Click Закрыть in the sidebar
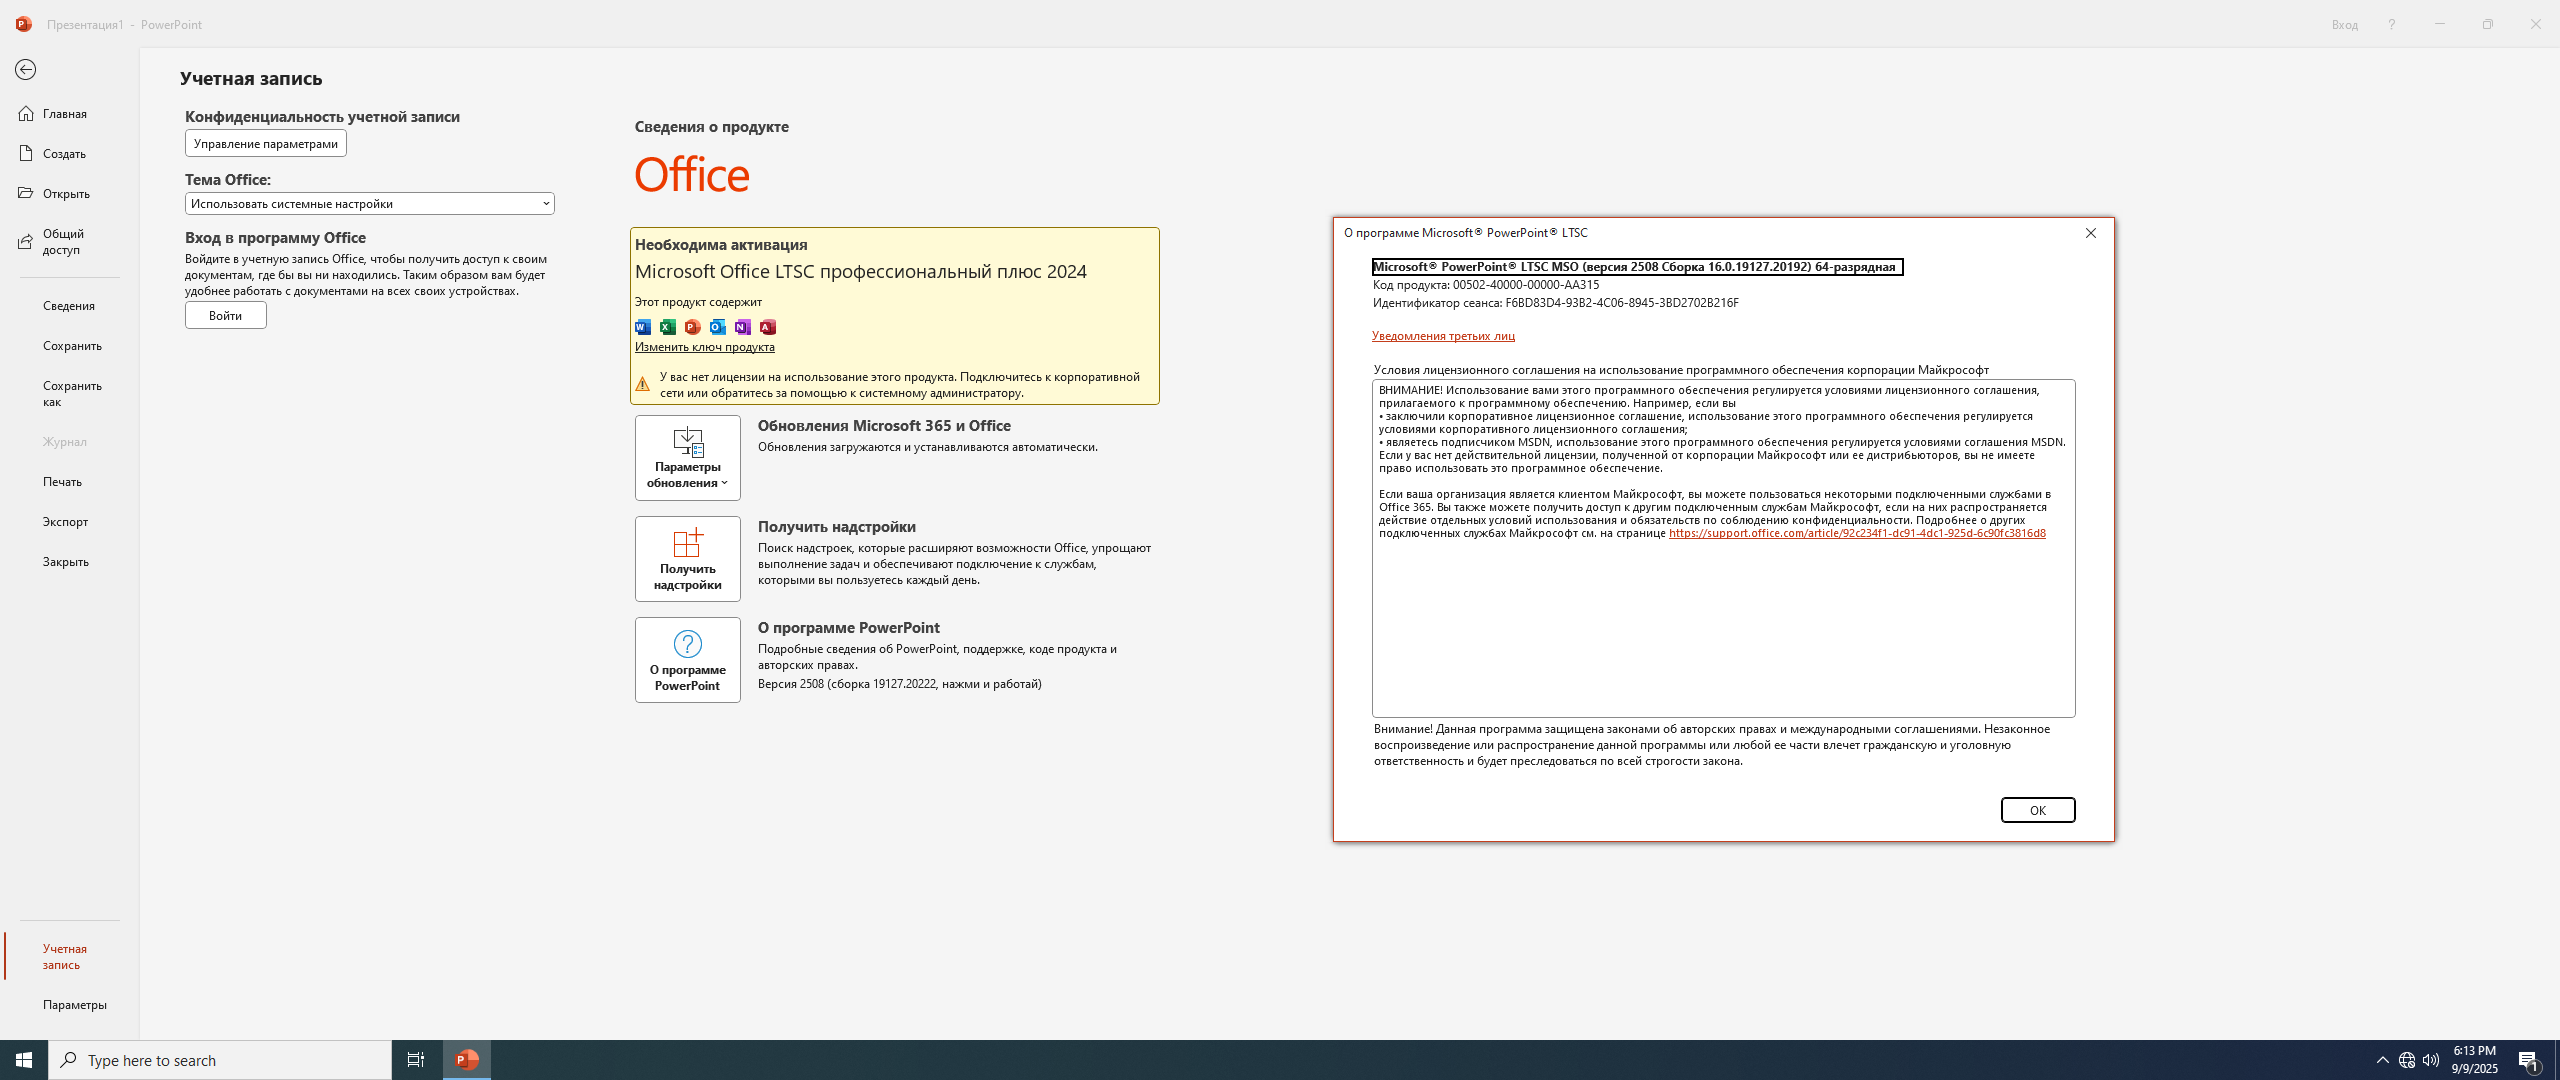The image size is (2560, 1080). [x=69, y=562]
